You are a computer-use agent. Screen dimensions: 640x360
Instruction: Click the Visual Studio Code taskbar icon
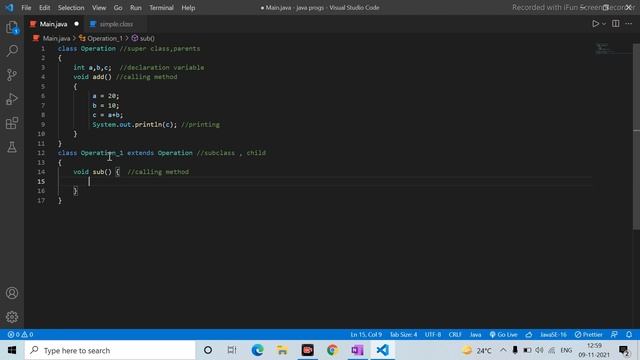pyautogui.click(x=382, y=350)
